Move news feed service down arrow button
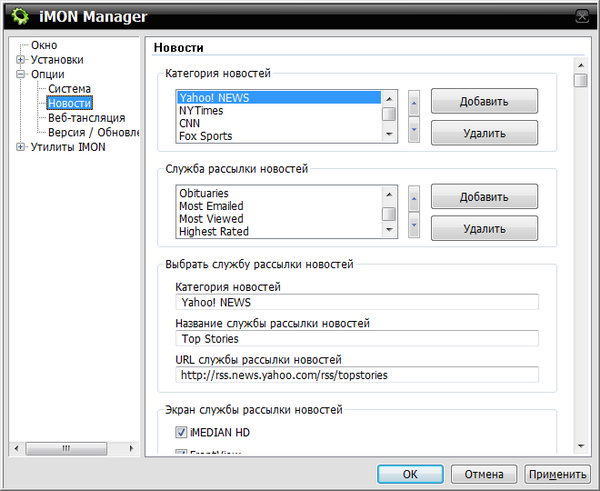 414,225
